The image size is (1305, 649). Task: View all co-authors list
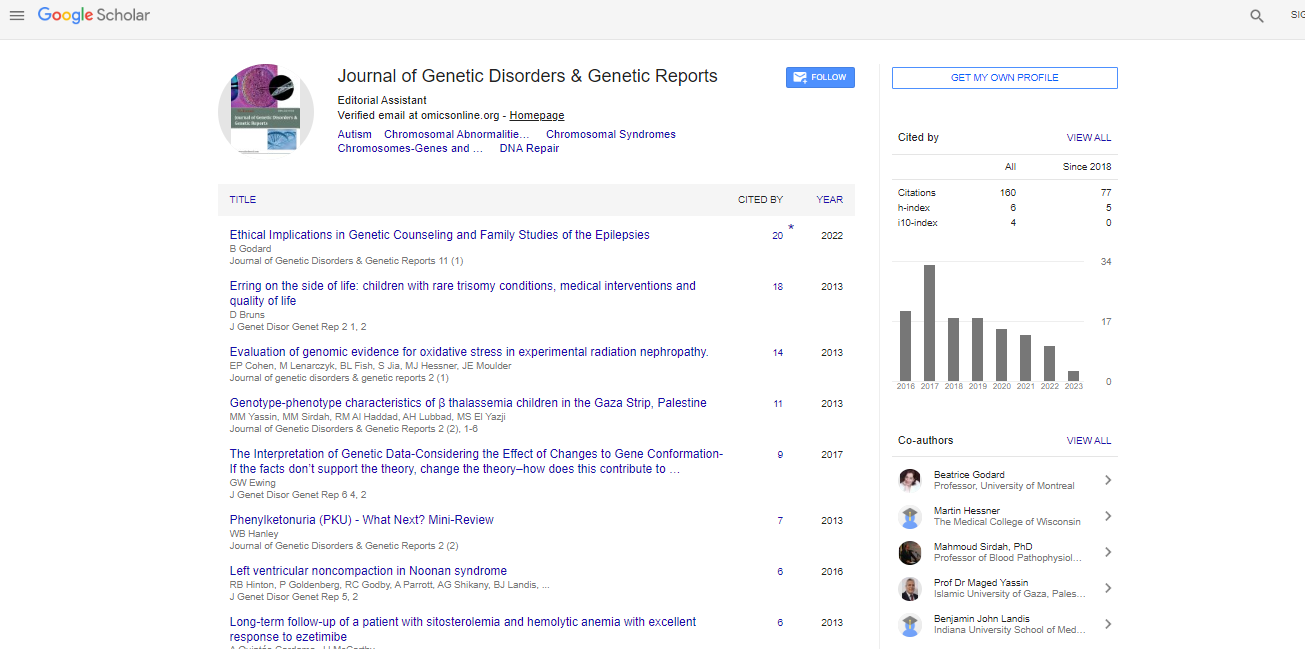1089,441
